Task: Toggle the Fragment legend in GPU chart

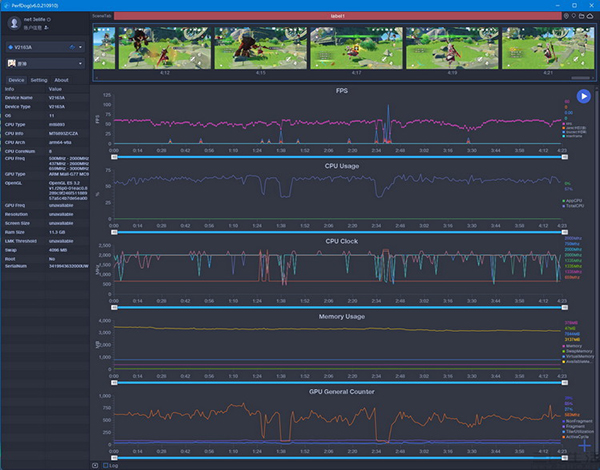Action: pos(574,426)
